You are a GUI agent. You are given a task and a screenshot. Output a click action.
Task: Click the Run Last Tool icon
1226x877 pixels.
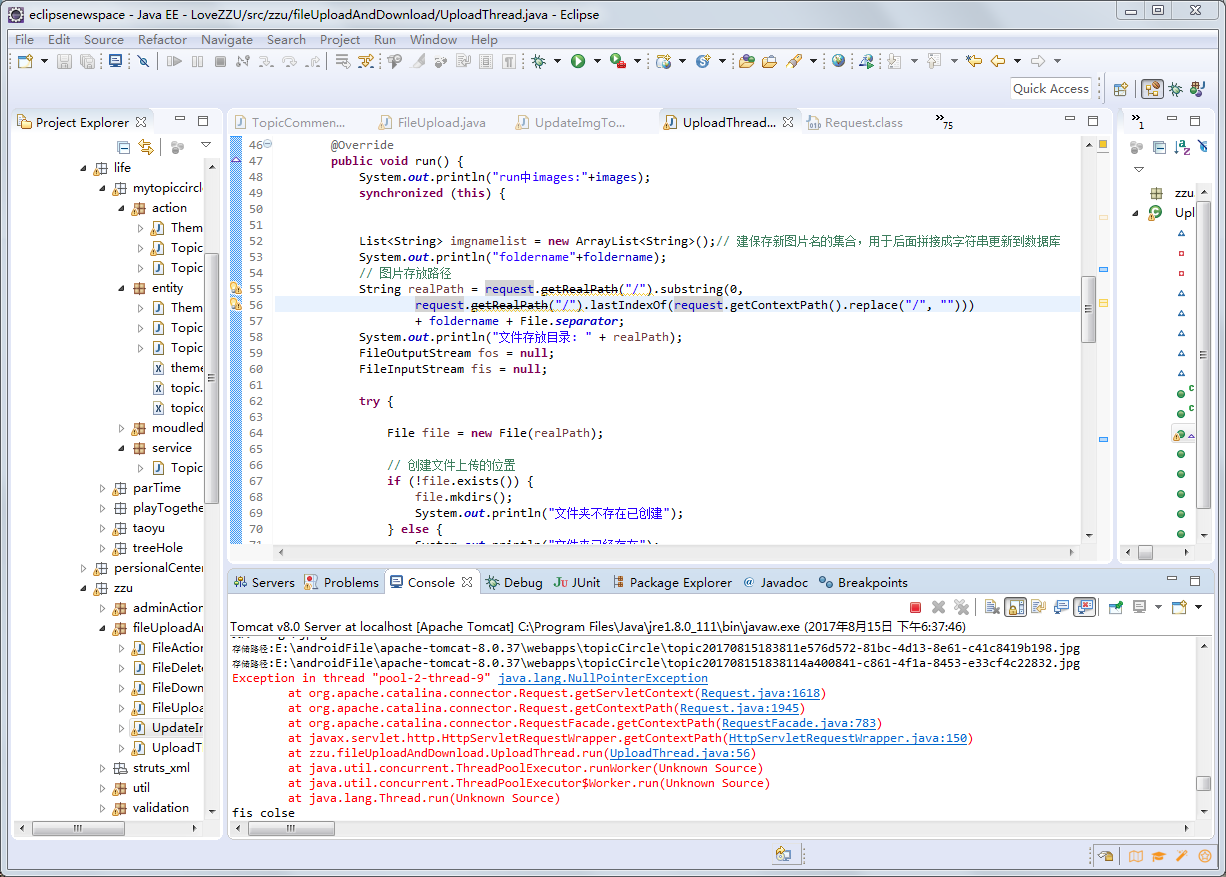[x=618, y=61]
